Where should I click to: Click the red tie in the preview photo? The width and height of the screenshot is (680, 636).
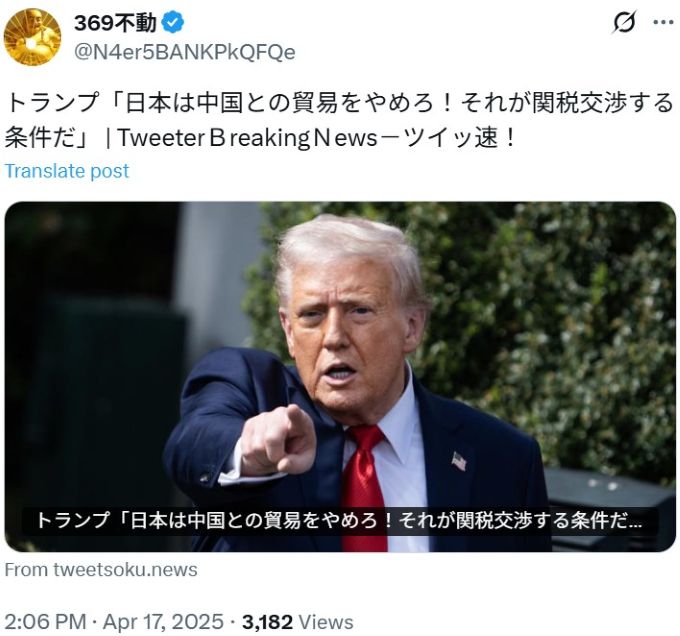click(363, 488)
